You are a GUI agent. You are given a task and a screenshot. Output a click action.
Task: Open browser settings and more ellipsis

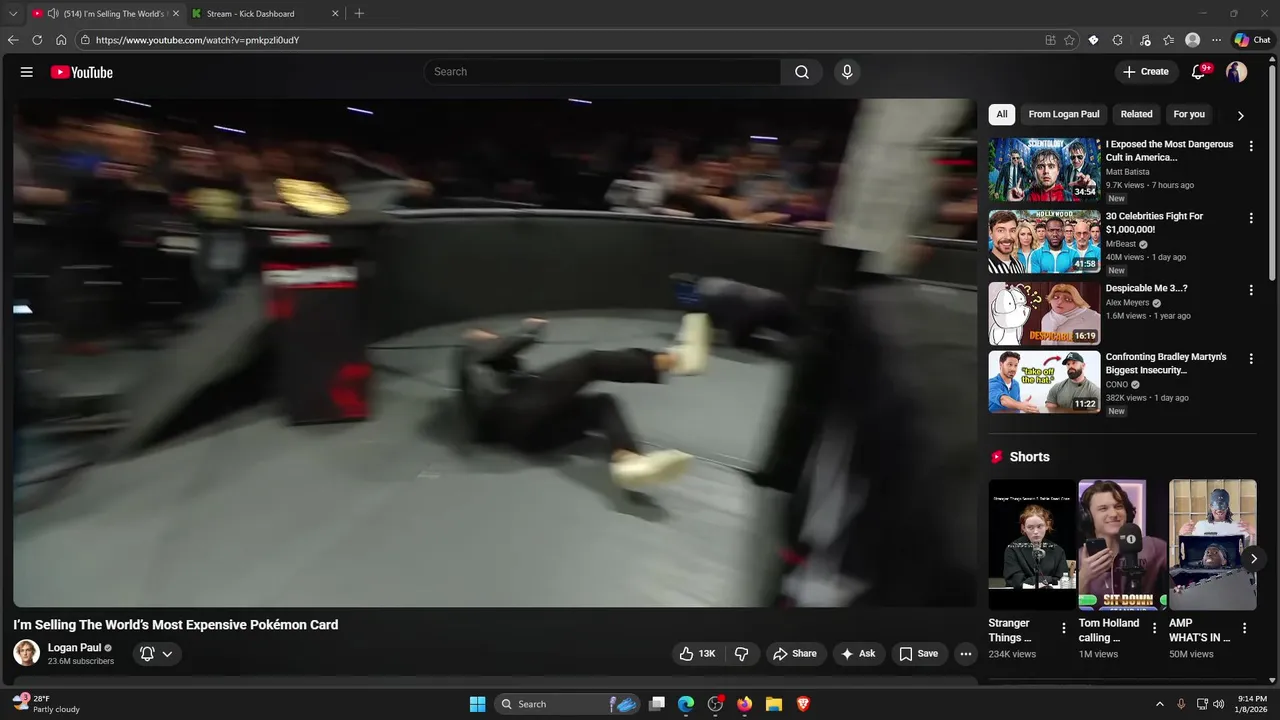coord(1216,40)
